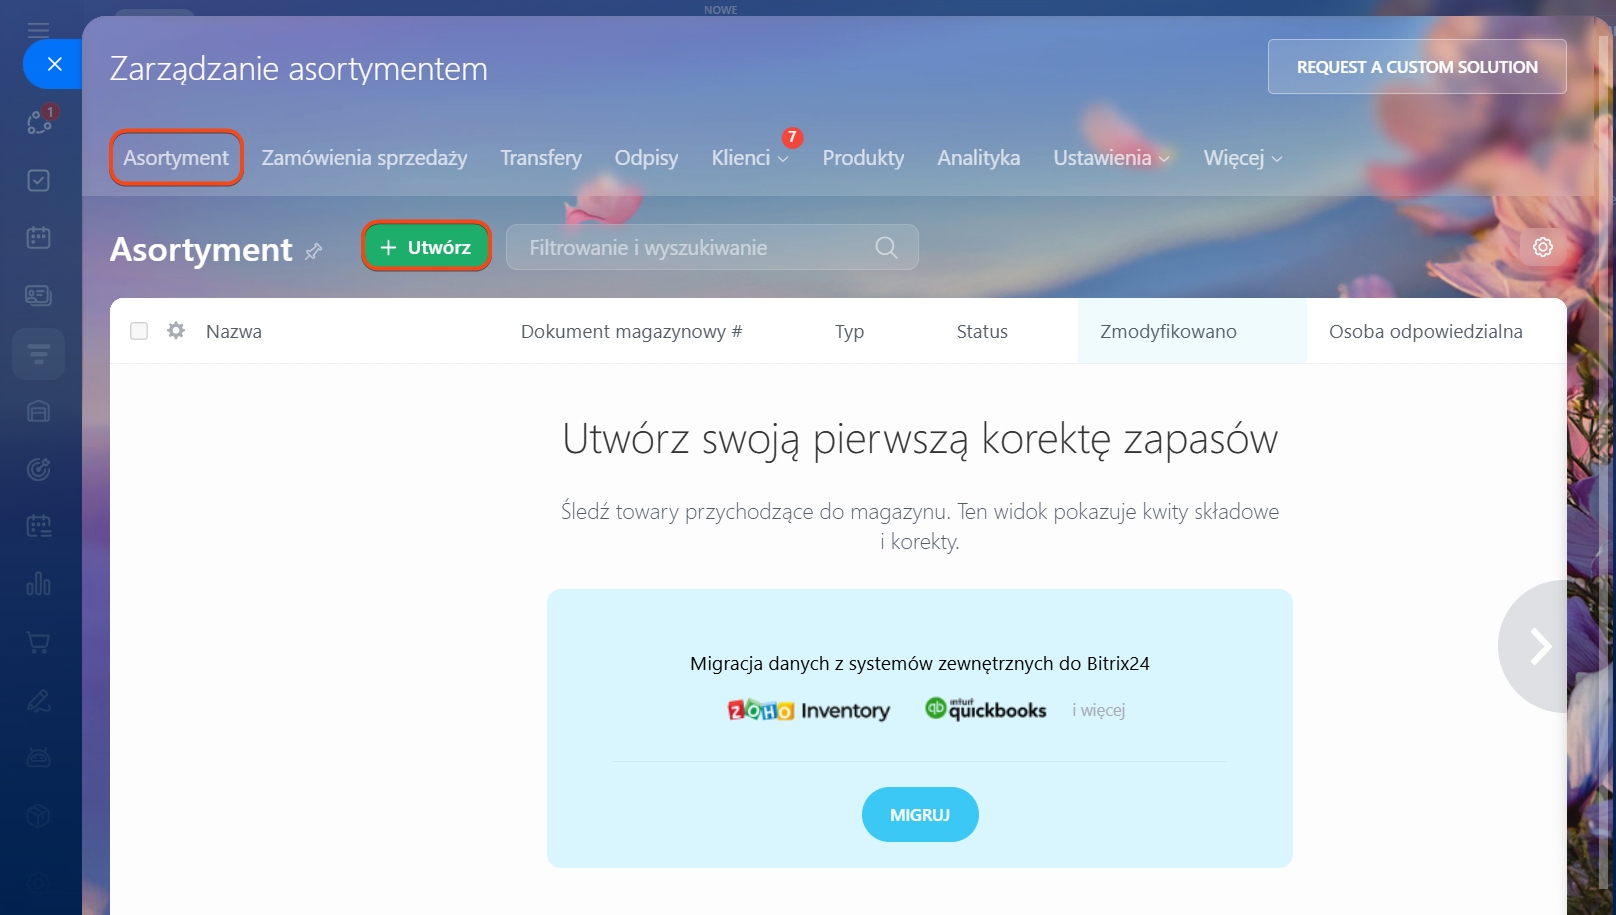Close the slider panel with the X button

click(54, 64)
